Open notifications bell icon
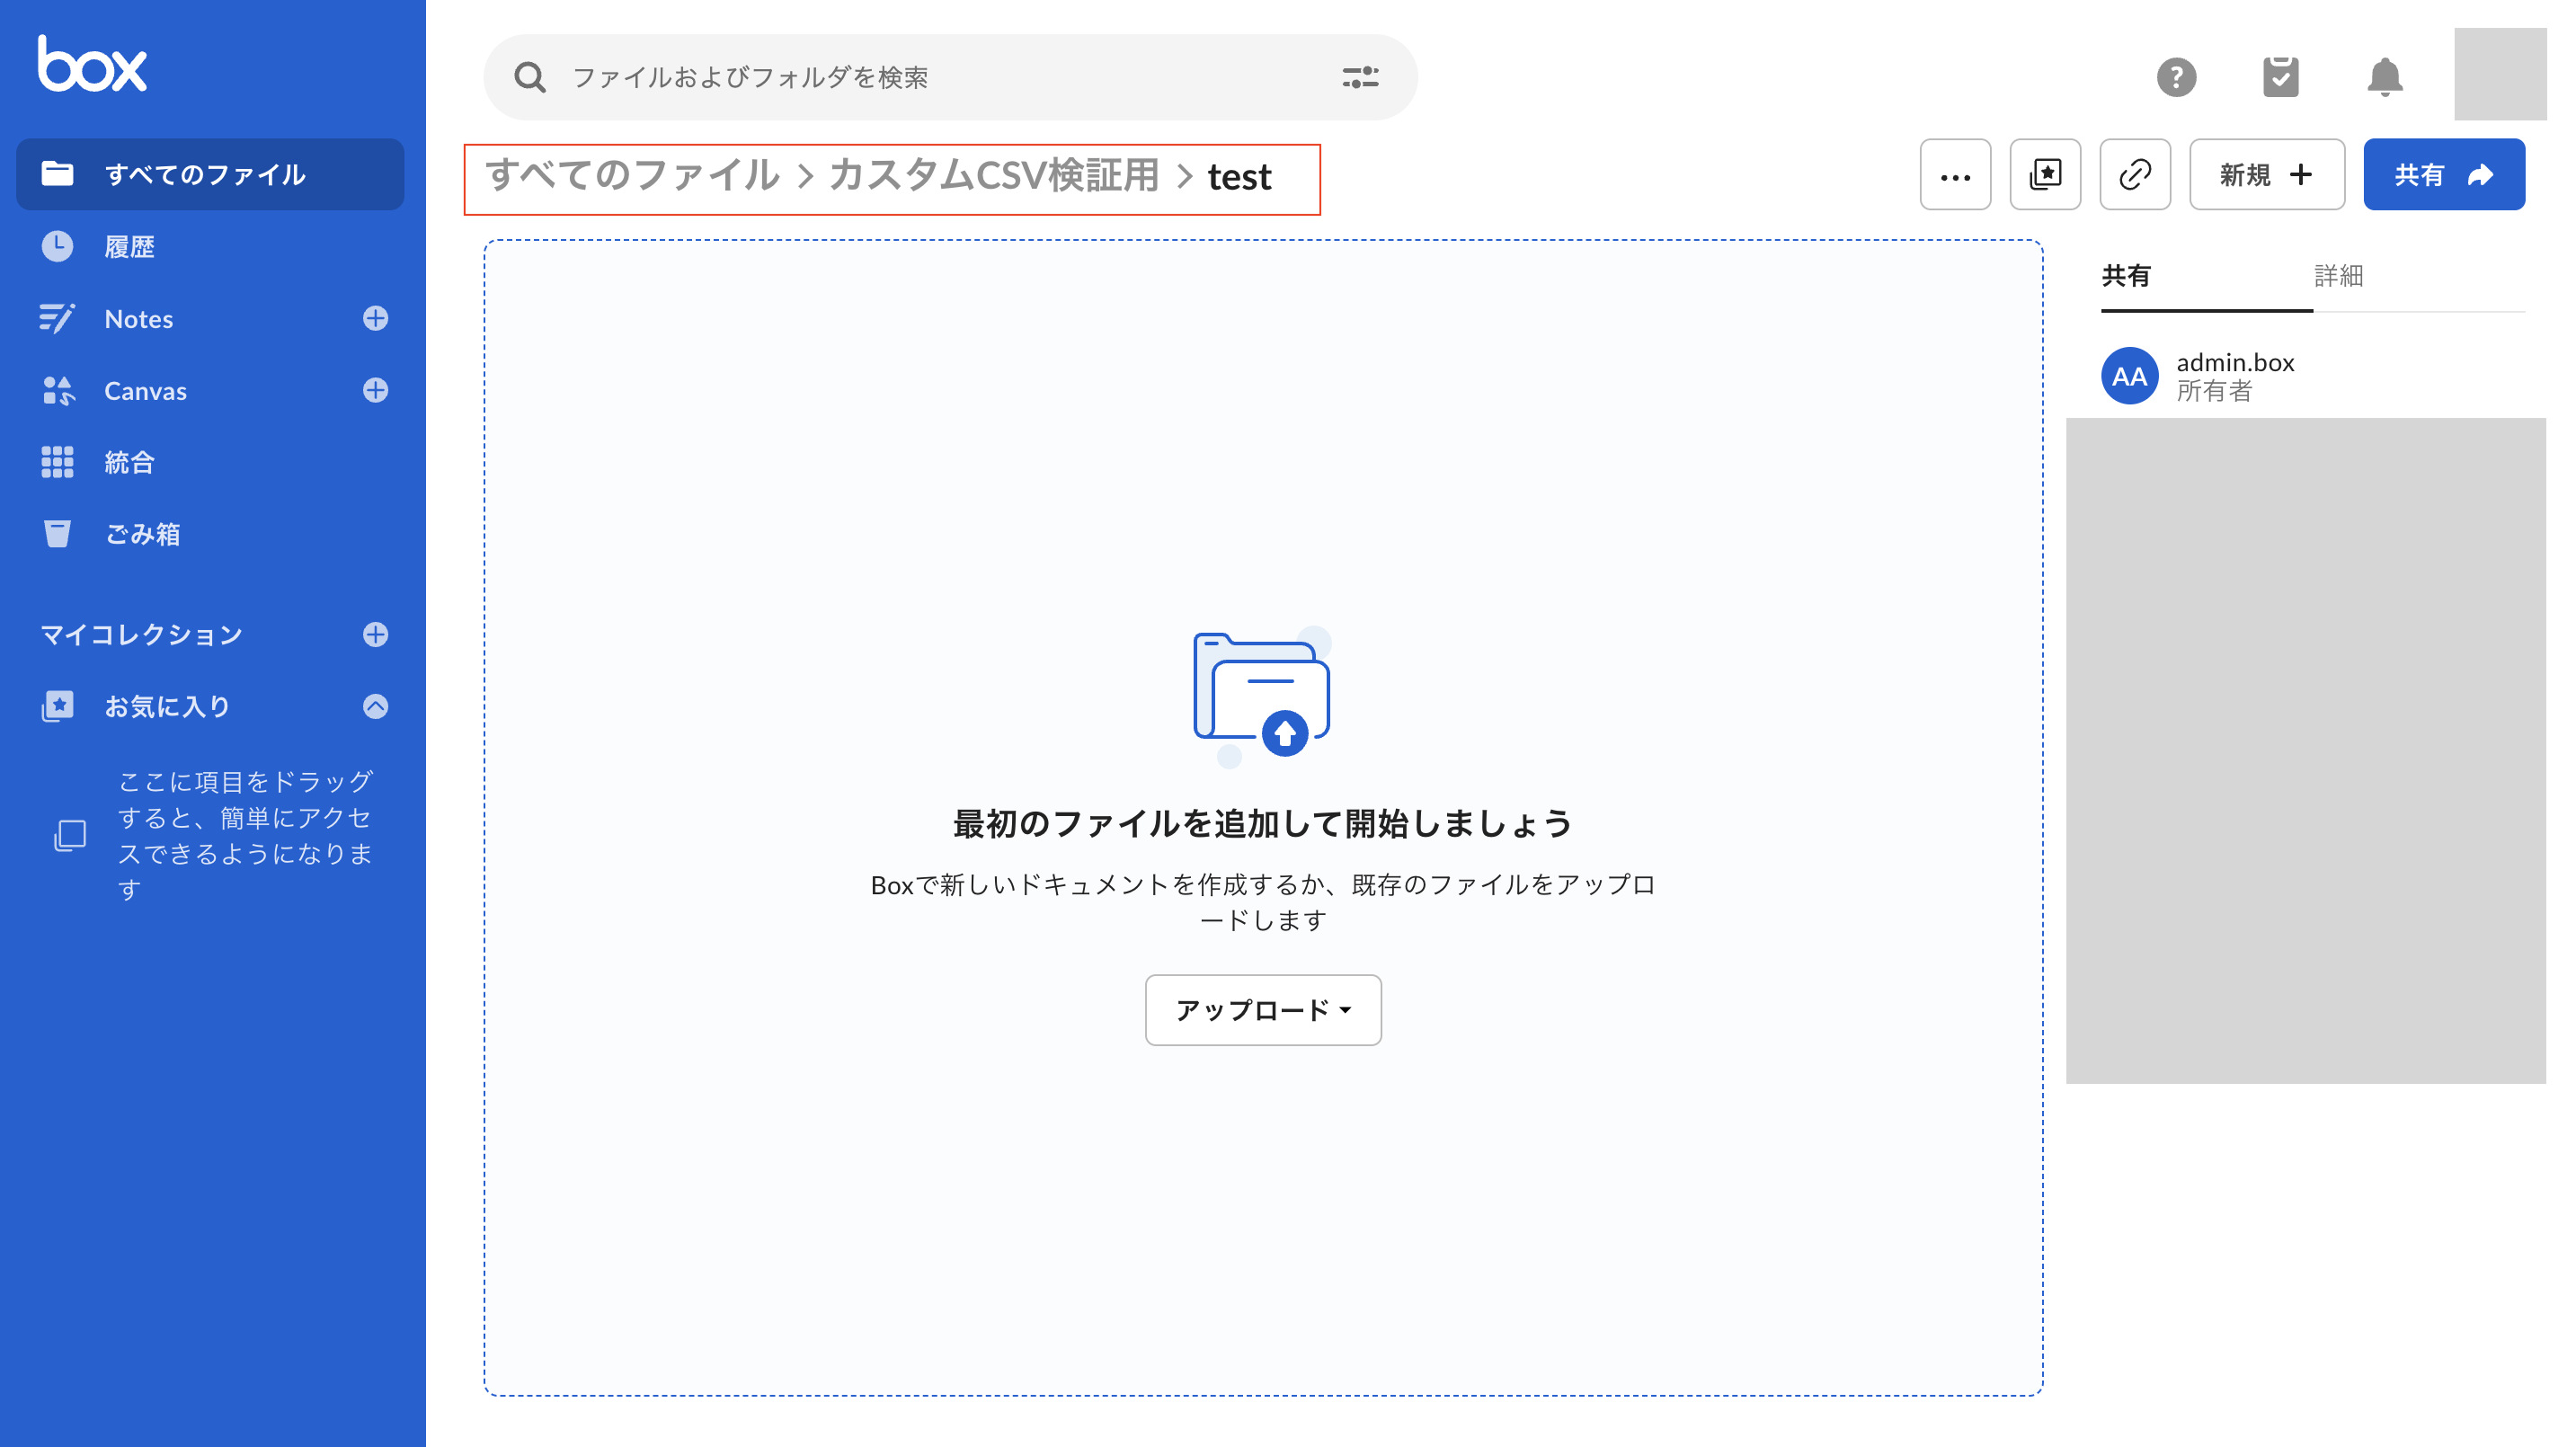Viewport: 2576px width, 1447px height. (2384, 77)
